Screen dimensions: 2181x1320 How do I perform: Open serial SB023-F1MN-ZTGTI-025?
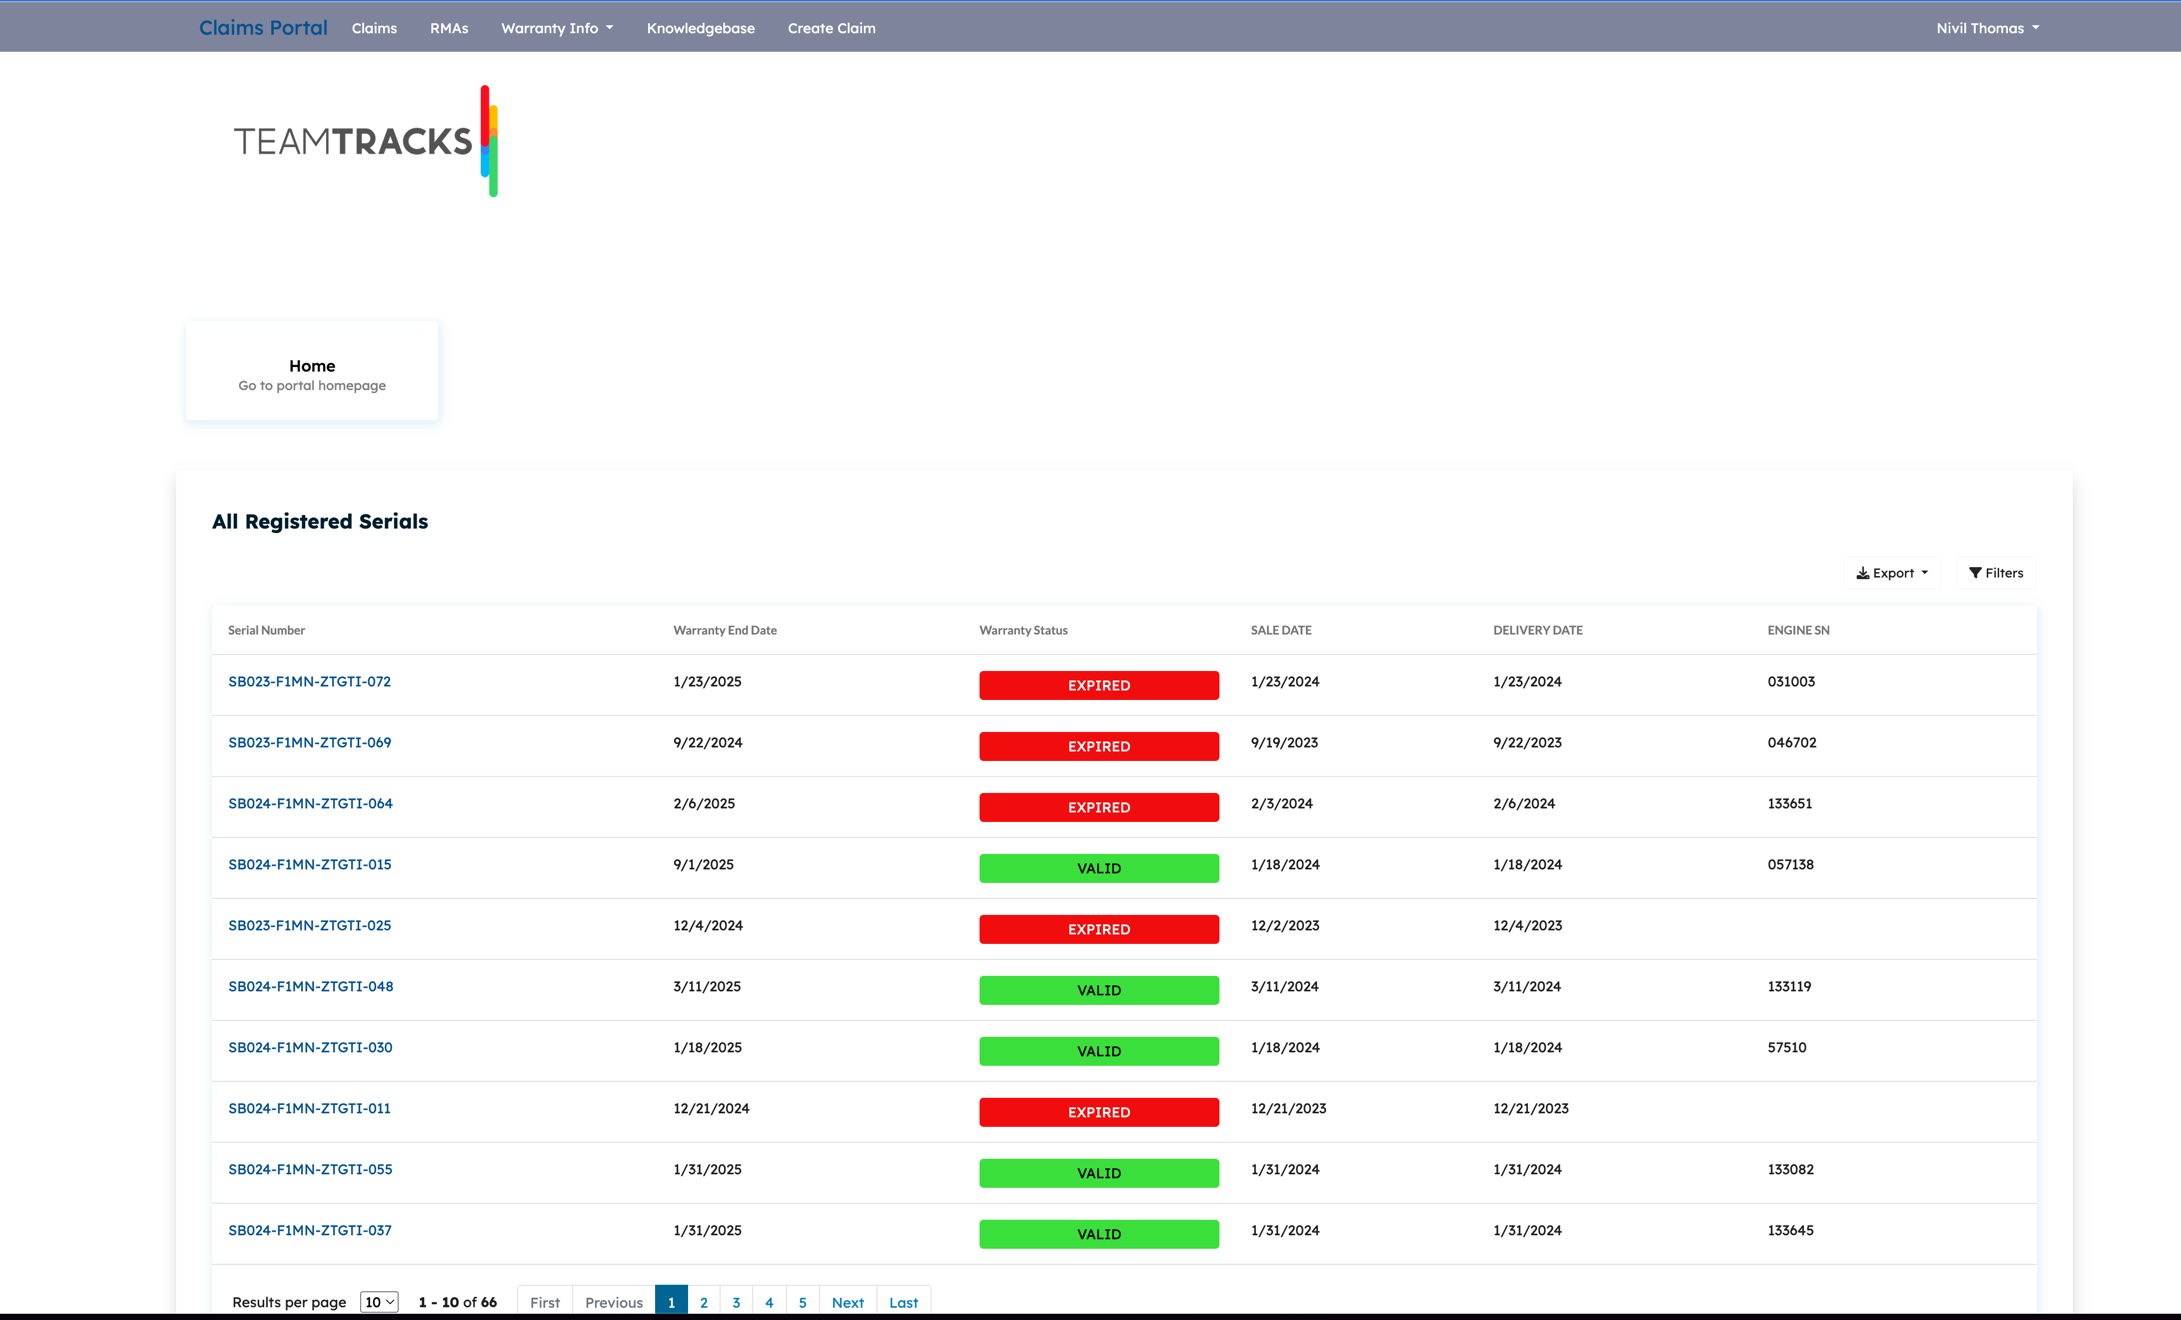(310, 926)
